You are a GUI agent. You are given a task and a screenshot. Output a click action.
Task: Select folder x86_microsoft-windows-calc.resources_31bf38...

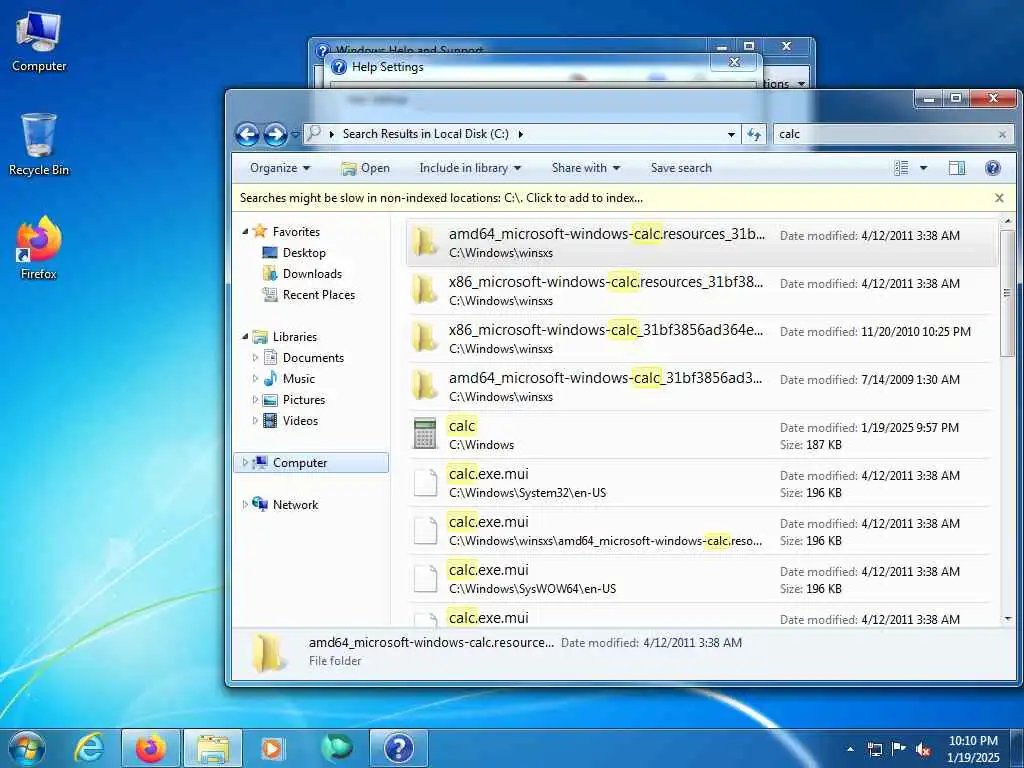tap(701, 291)
